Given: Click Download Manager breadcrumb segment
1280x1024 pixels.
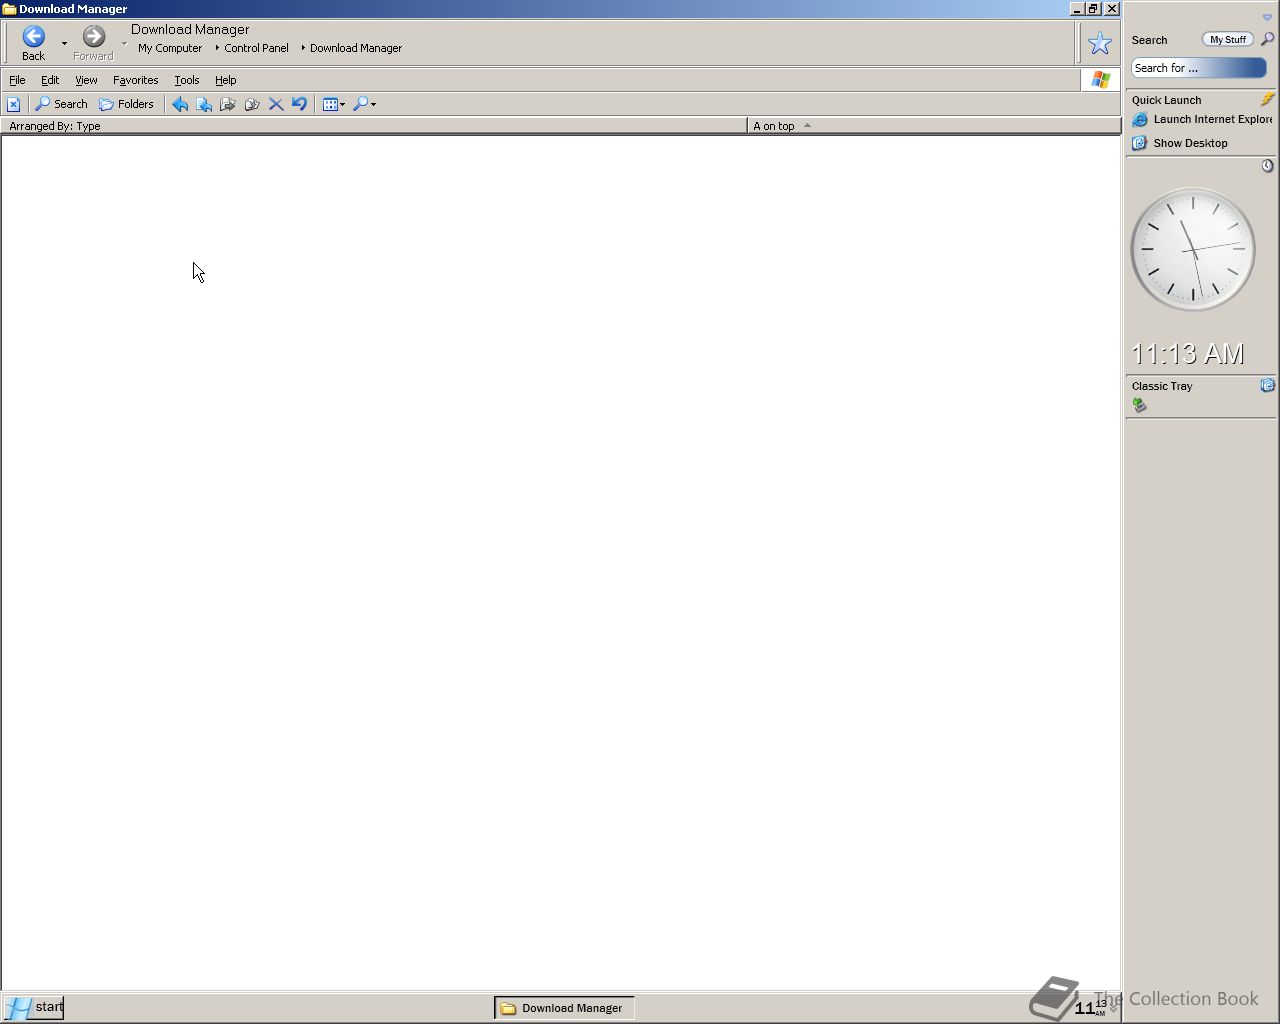Looking at the screenshot, I should 356,48.
